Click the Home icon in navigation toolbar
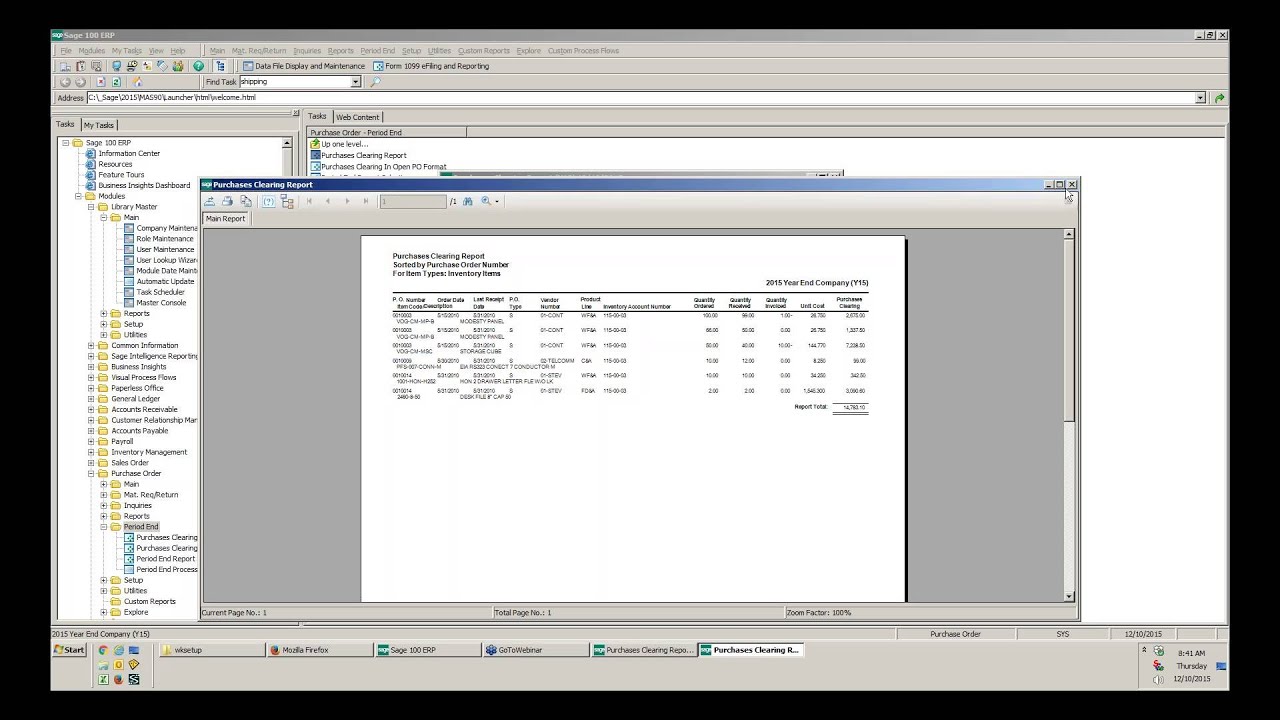Viewport: 1280px width, 720px height. tap(137, 82)
